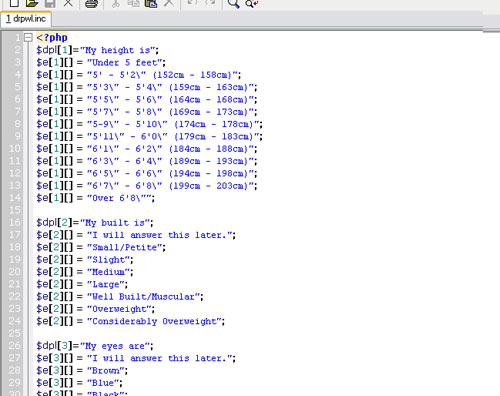The image size is (500, 396).
Task: Copy selection with the copy toolbar icon
Action: [133, 3]
